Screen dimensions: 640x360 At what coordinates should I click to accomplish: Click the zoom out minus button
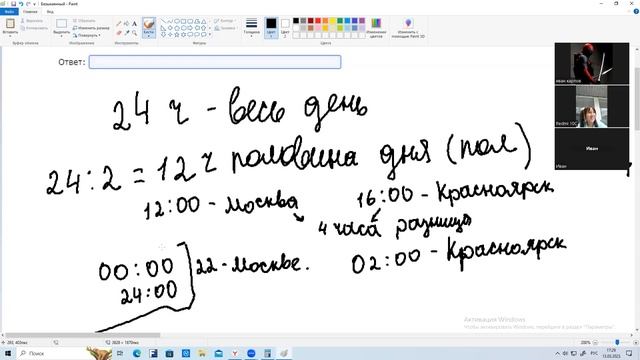click(x=596, y=342)
